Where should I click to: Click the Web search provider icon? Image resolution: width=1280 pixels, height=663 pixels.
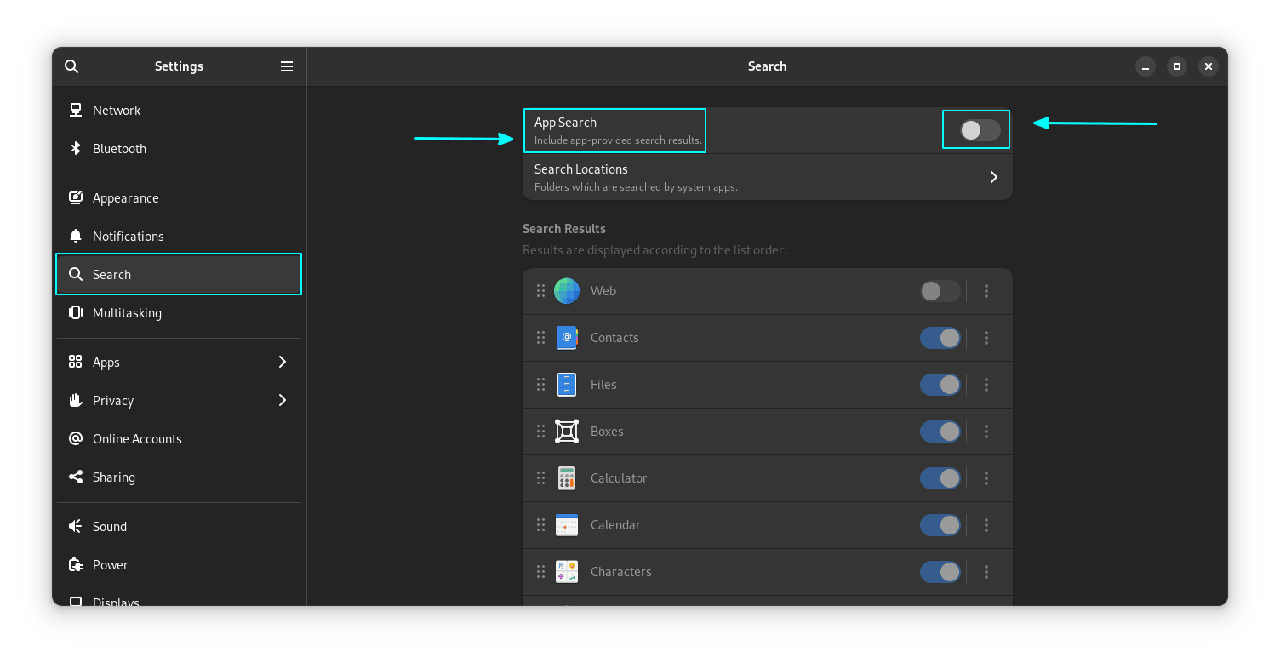567,291
